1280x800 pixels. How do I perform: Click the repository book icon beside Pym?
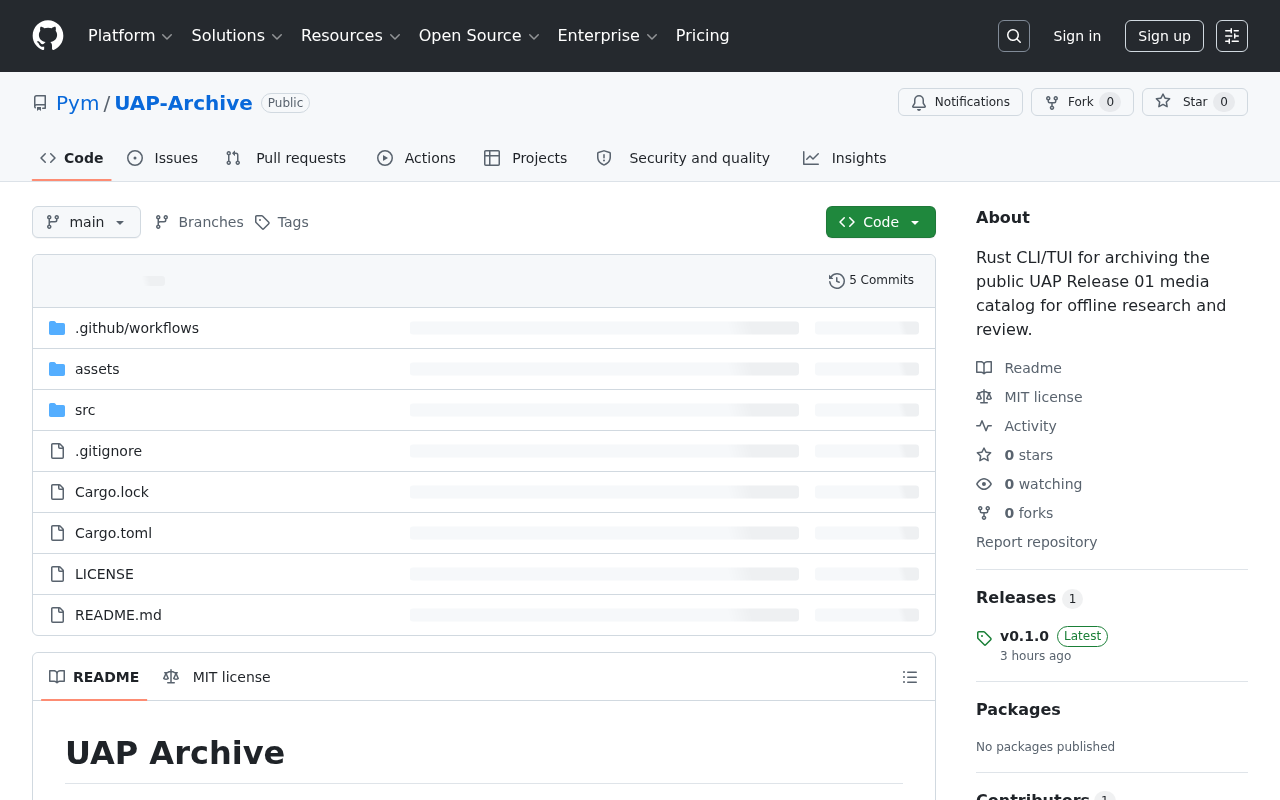click(40, 103)
